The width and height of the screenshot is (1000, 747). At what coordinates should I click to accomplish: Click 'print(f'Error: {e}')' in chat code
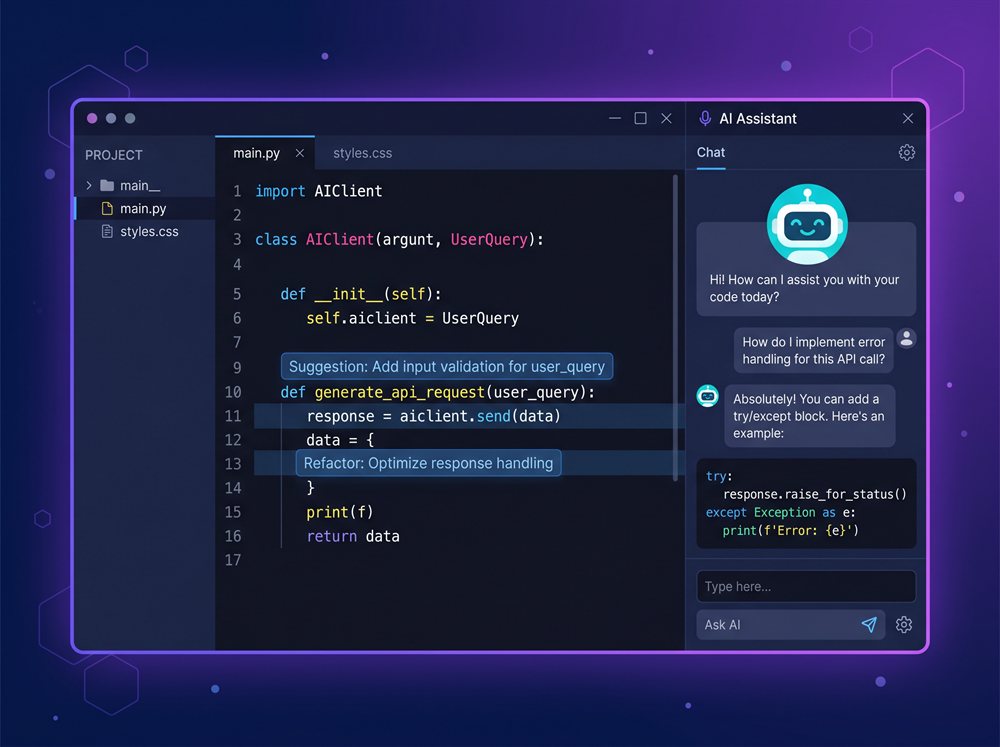(790, 531)
